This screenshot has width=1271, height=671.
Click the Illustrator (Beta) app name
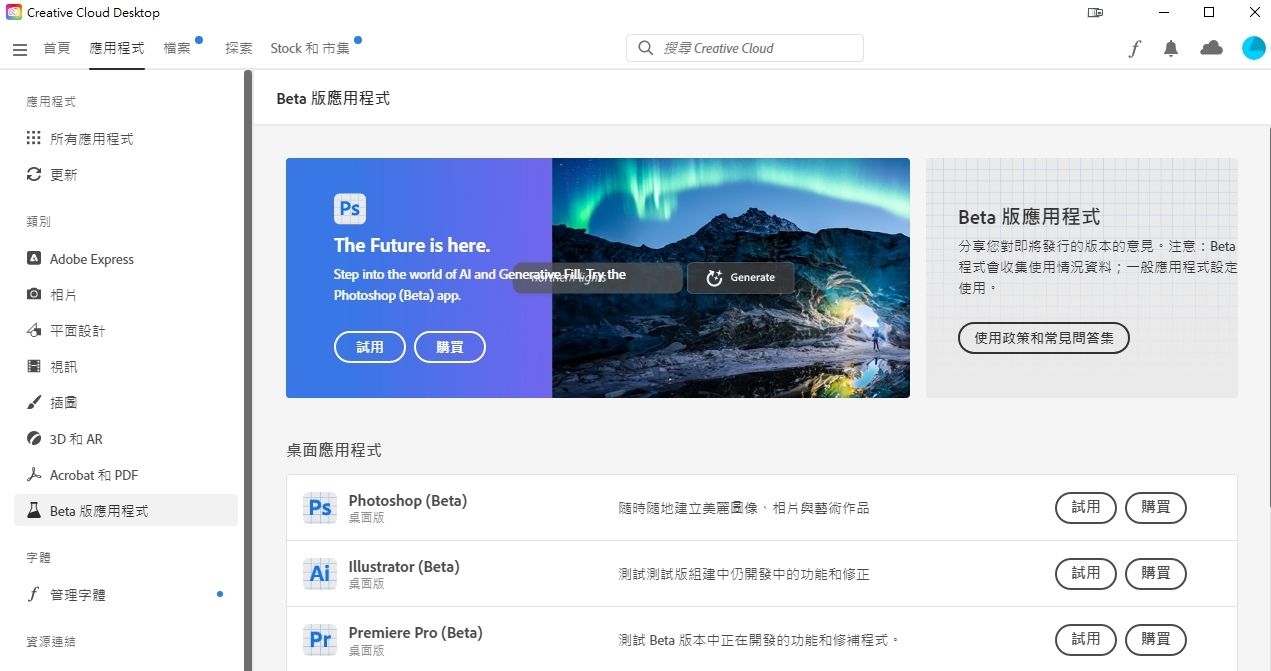[x=404, y=566]
